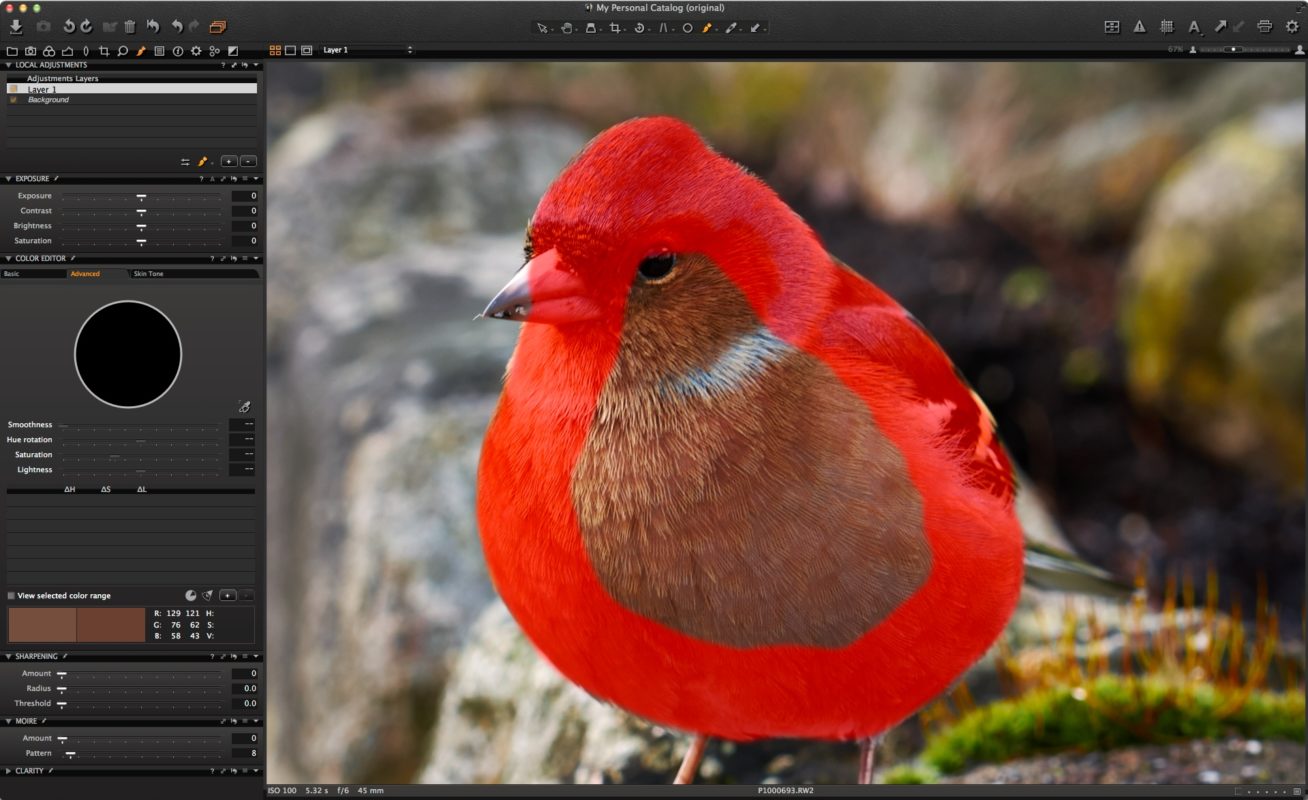Toggle the viewer multi-view layout icon

click(274, 49)
